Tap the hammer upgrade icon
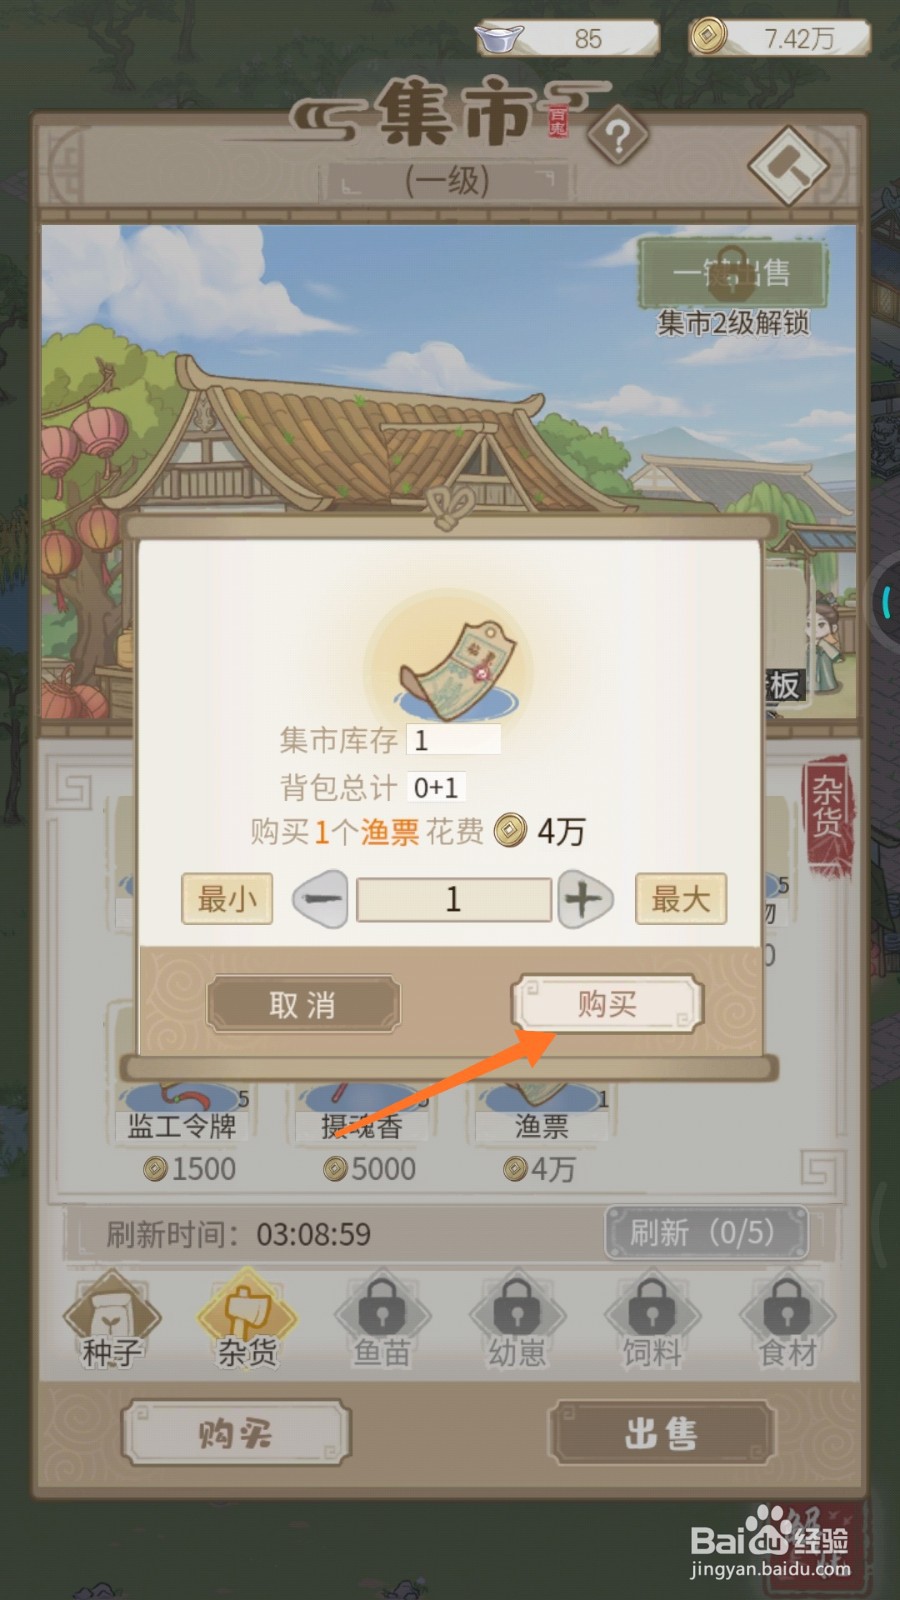This screenshot has height=1600, width=900. point(788,166)
